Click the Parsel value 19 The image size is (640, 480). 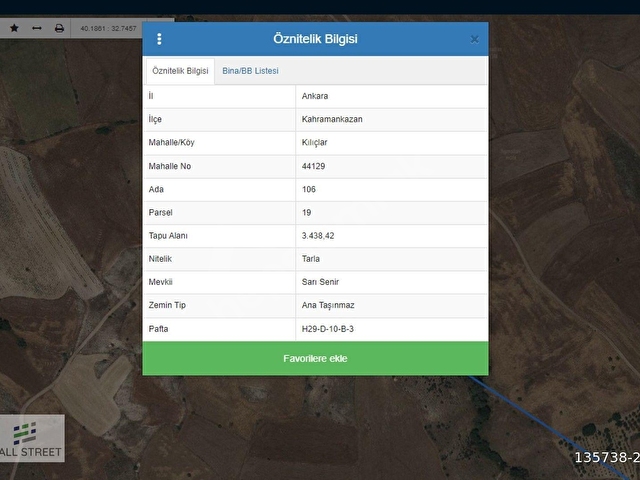click(307, 213)
